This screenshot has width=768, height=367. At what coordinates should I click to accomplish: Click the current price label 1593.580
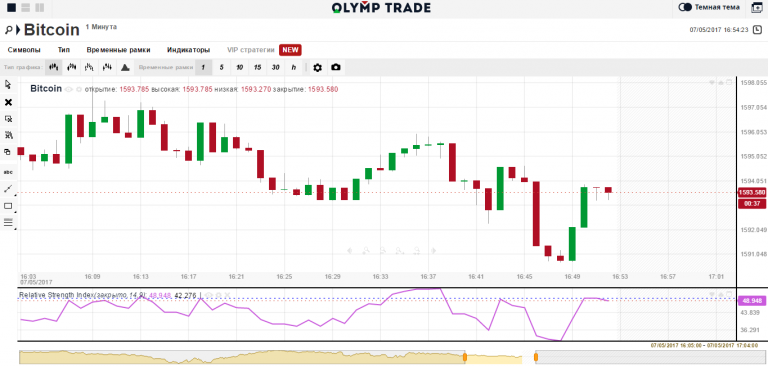click(x=752, y=193)
